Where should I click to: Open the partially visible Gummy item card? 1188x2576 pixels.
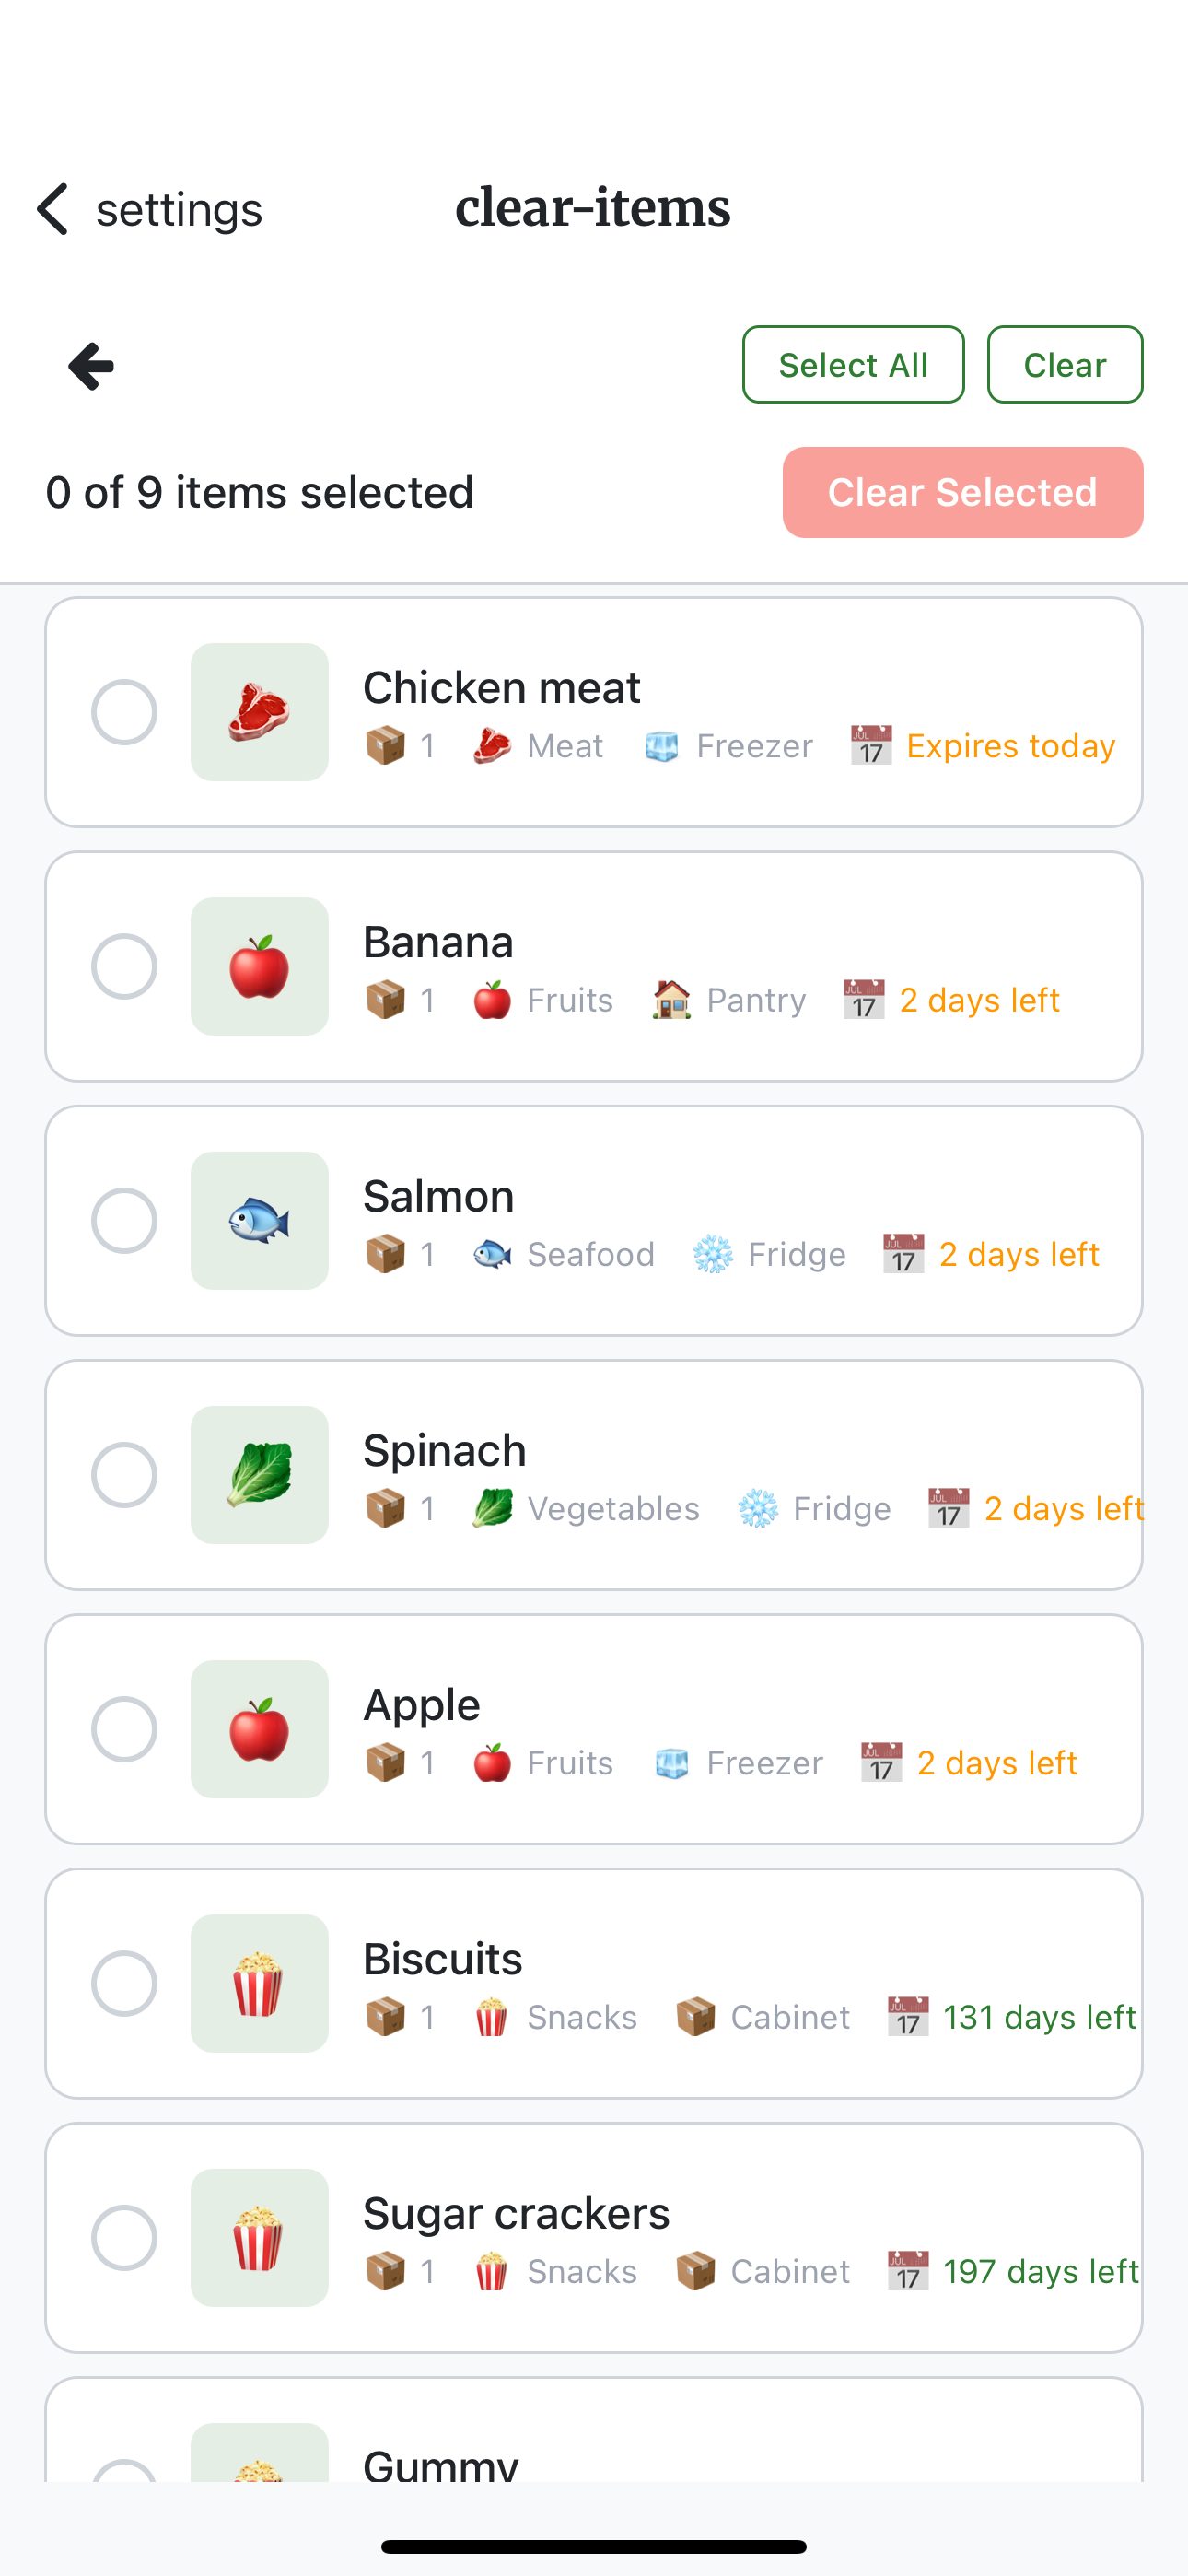tap(593, 2429)
